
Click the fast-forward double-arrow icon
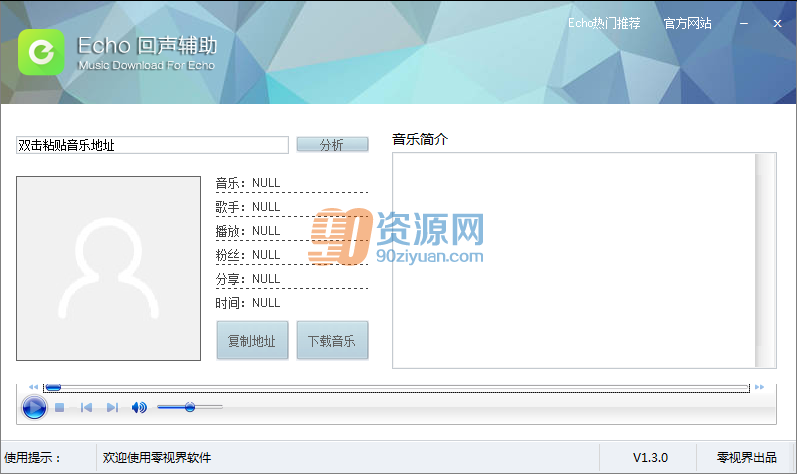click(x=759, y=387)
